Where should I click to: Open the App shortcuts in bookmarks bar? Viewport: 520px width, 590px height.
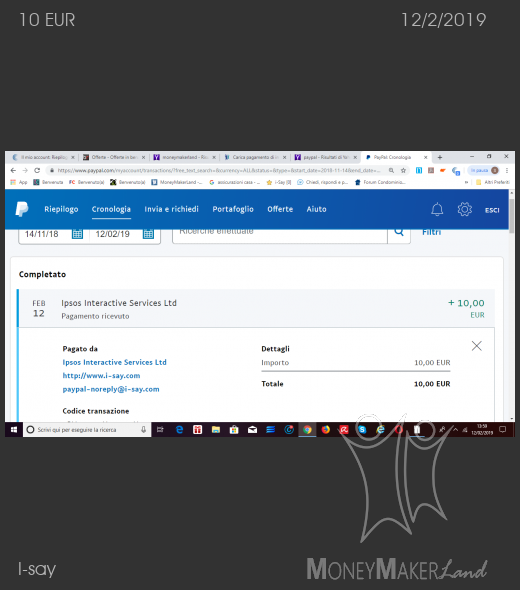pos(19,182)
